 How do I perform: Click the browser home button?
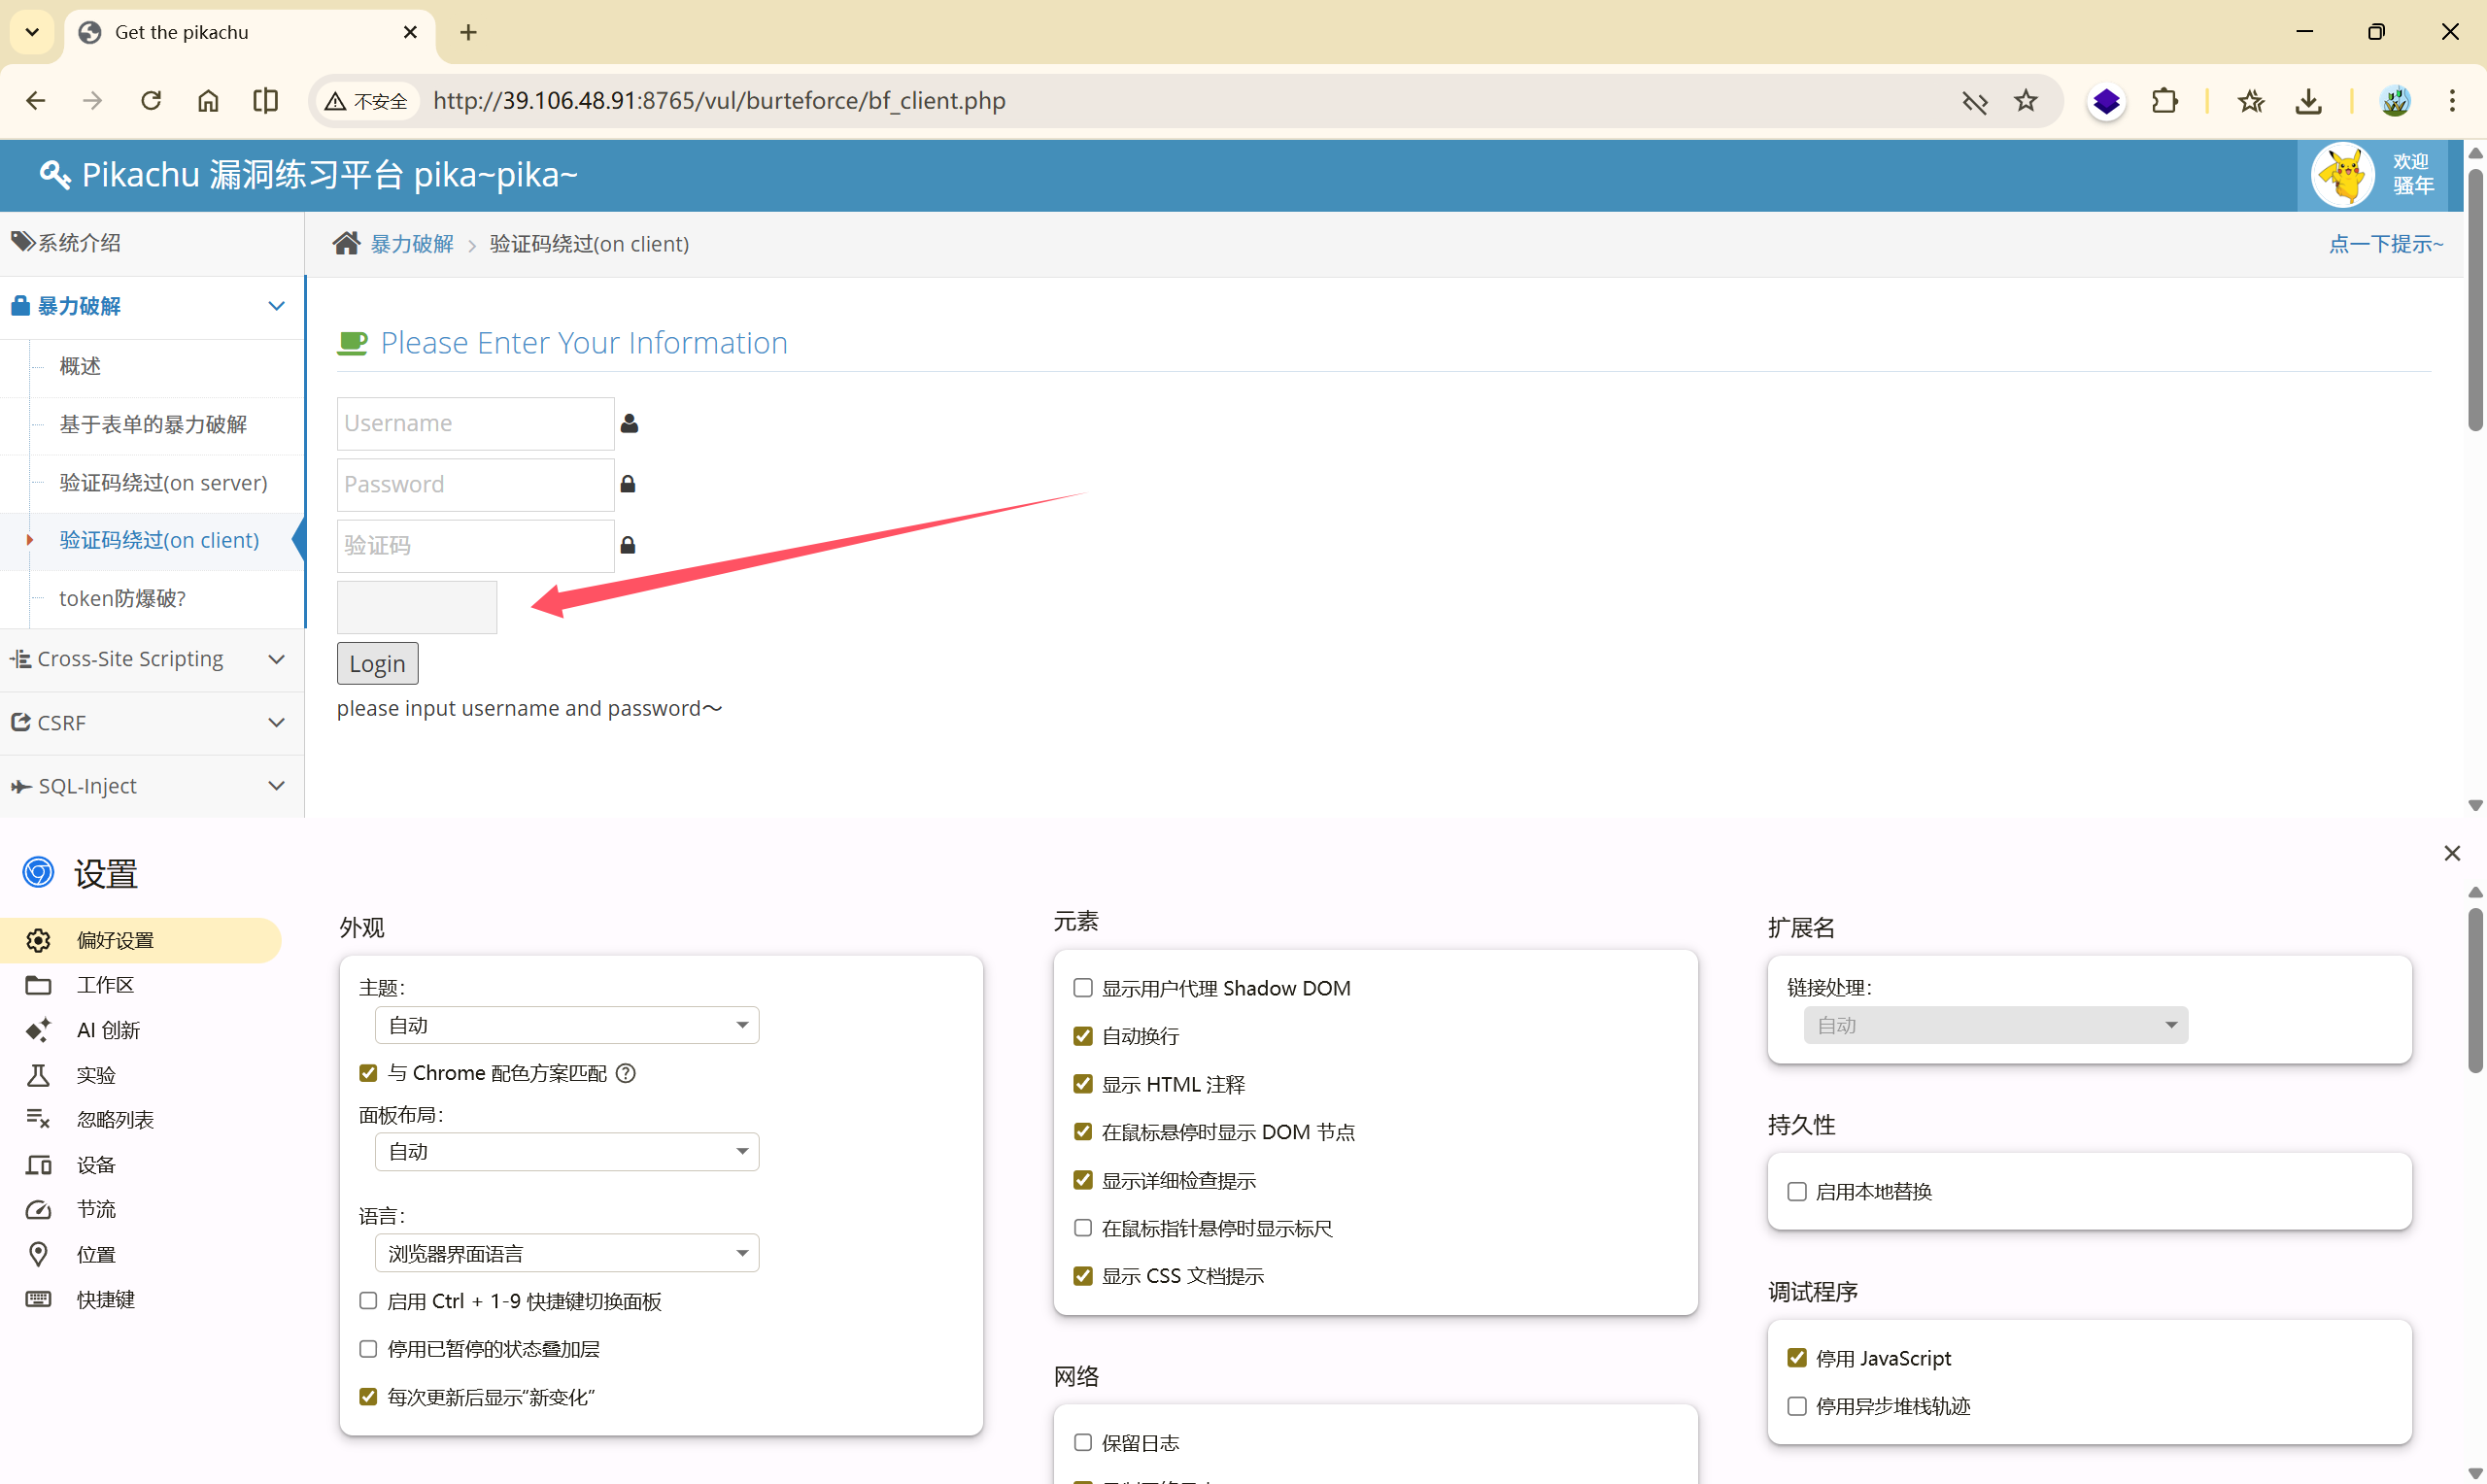tap(208, 101)
